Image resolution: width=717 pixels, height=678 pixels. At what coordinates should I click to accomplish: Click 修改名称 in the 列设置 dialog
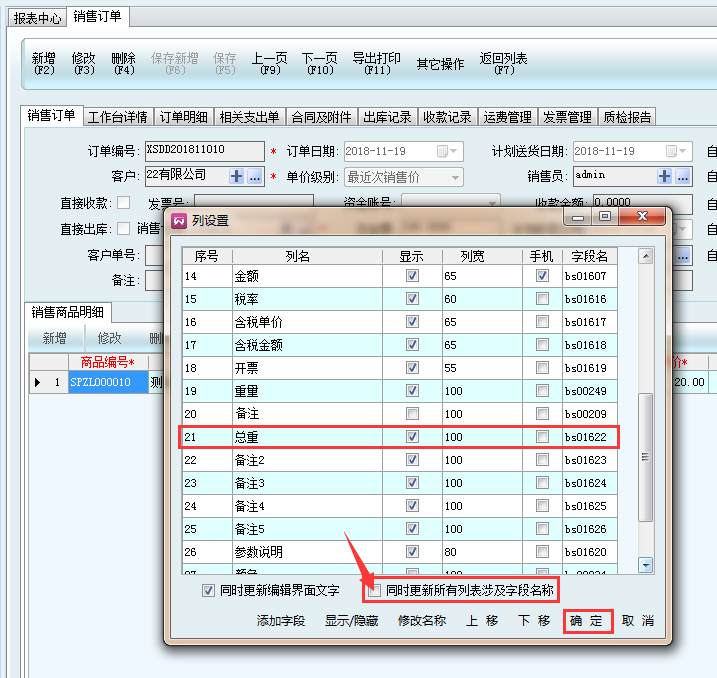tap(421, 620)
